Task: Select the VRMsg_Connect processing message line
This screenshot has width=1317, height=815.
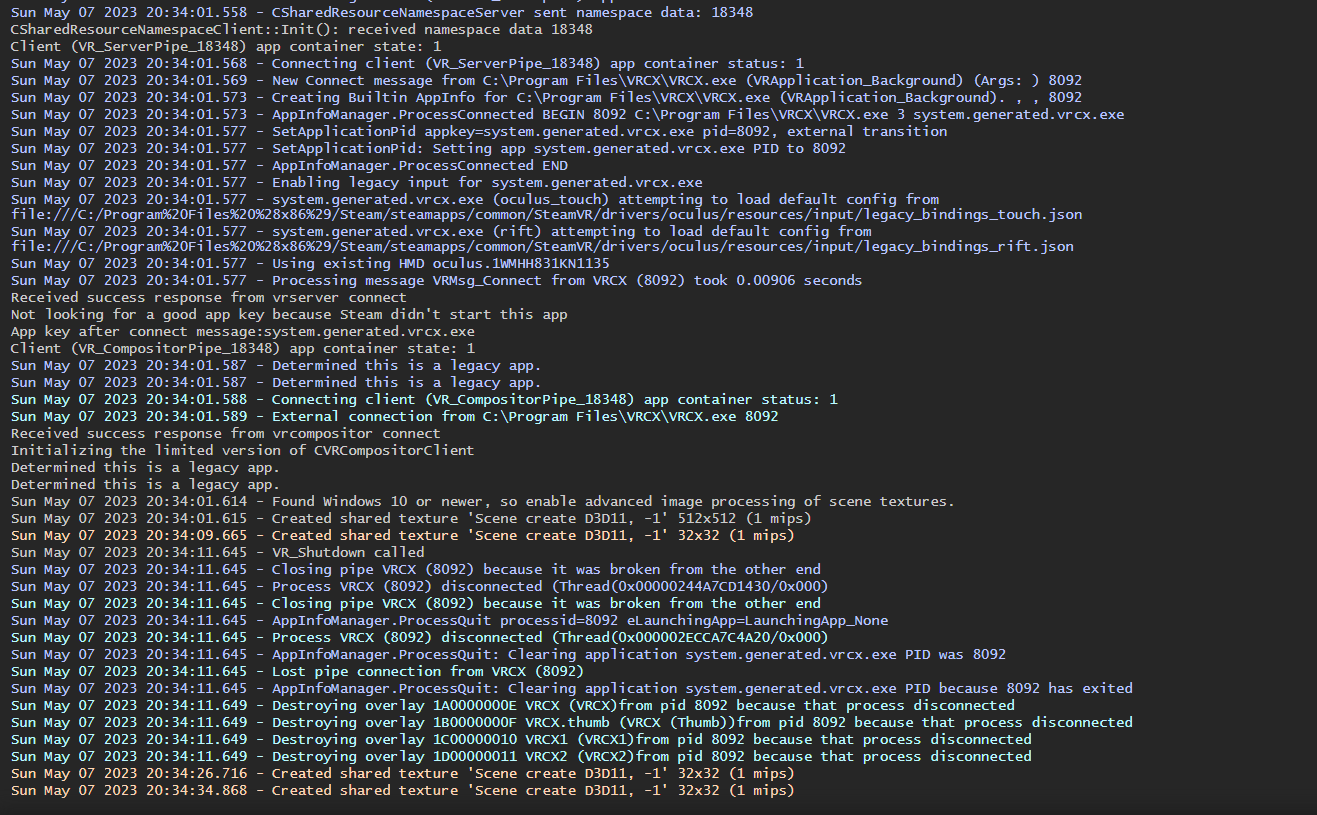Action: coord(430,280)
